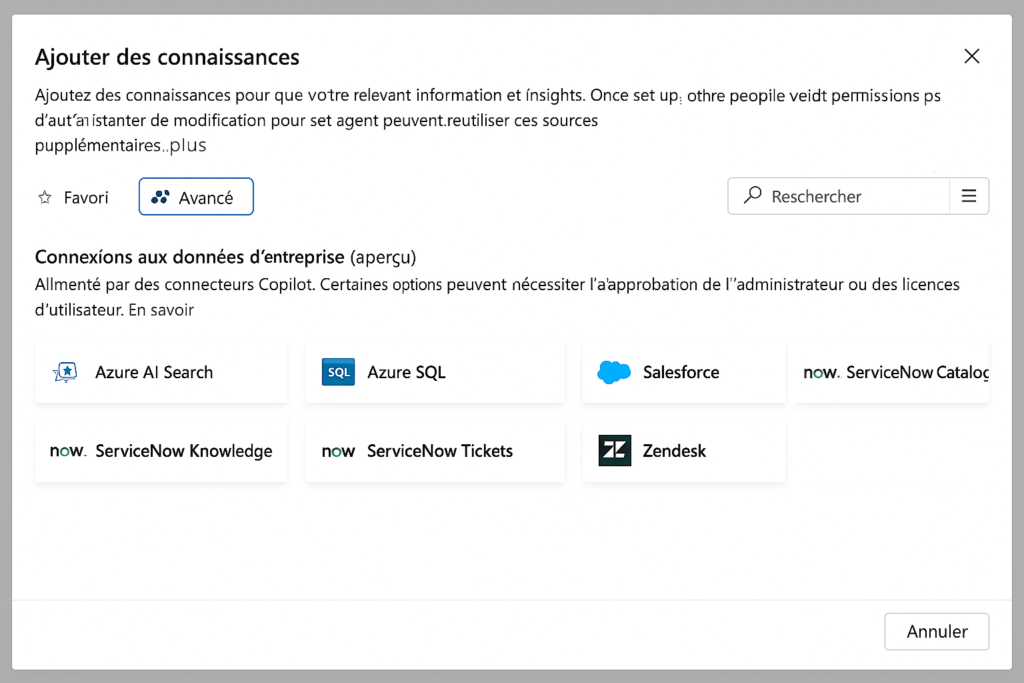
Task: Click the Salesforce cloud icon
Action: [614, 372]
